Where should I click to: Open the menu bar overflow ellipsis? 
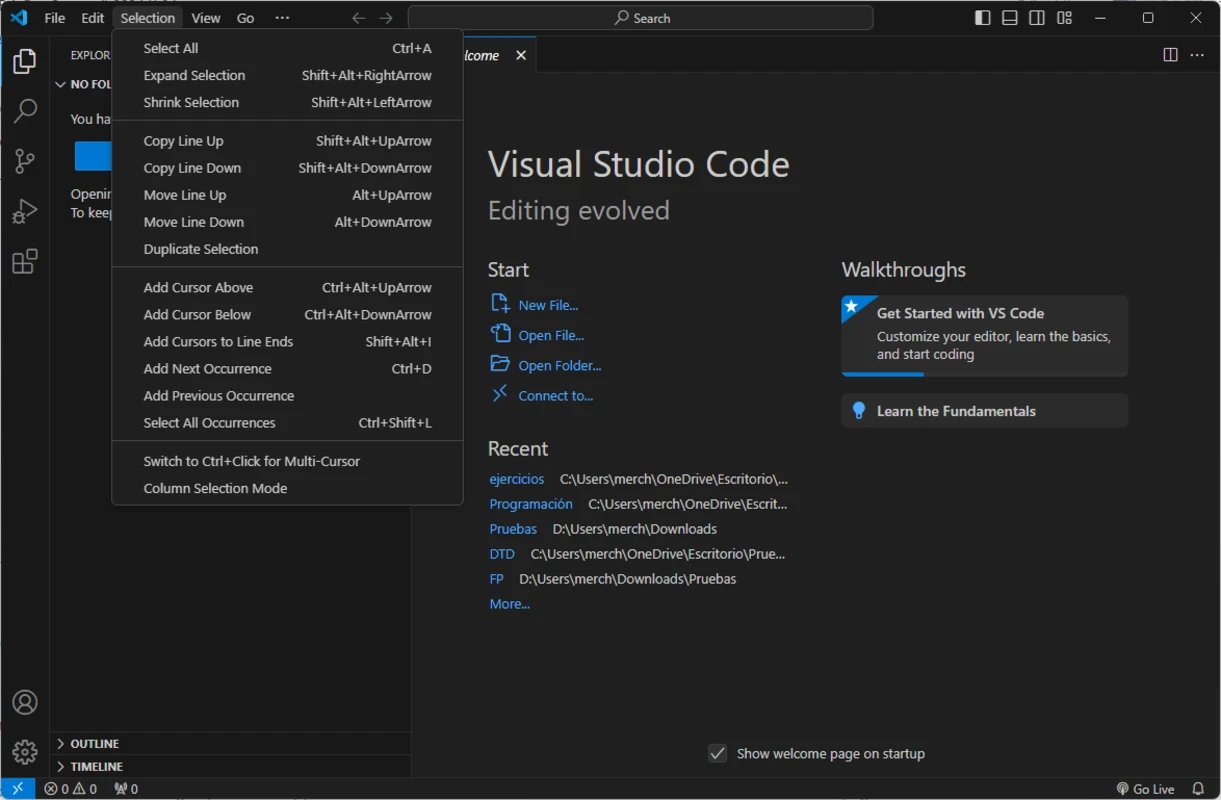(x=282, y=18)
